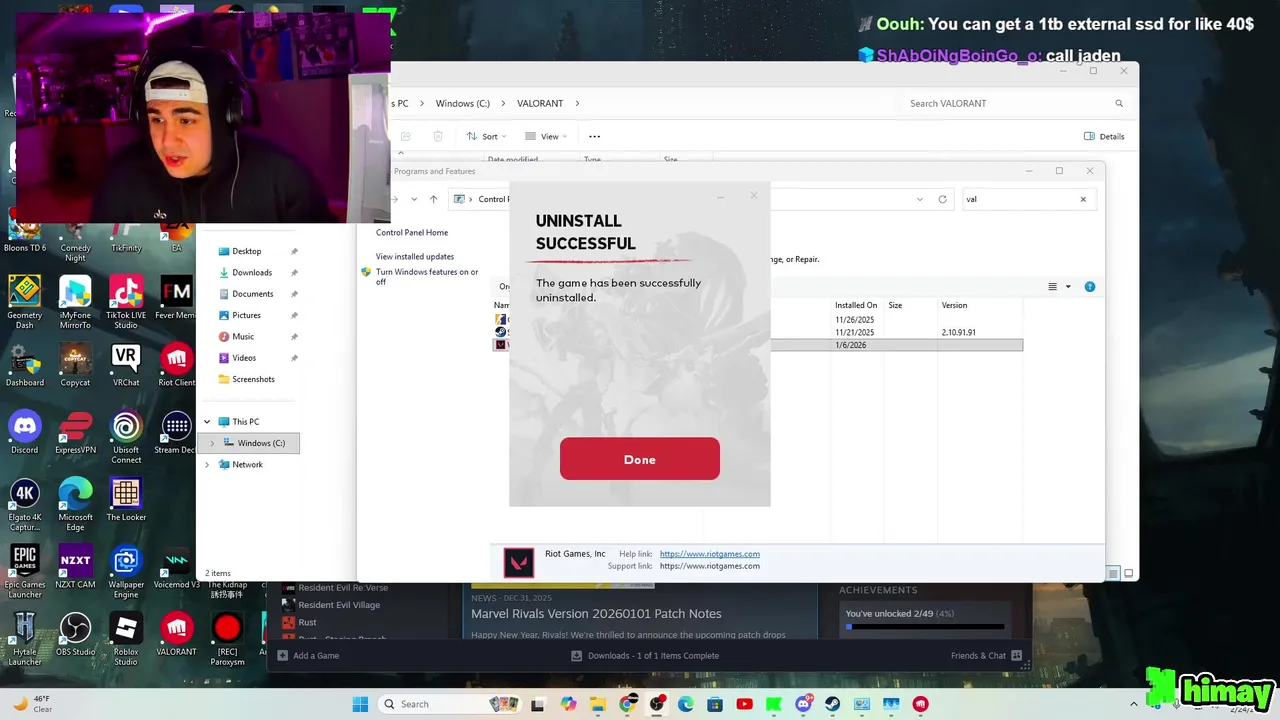Open ExpressVPN desktop shortcut
Image resolution: width=1280 pixels, height=720 pixels.
(x=76, y=433)
